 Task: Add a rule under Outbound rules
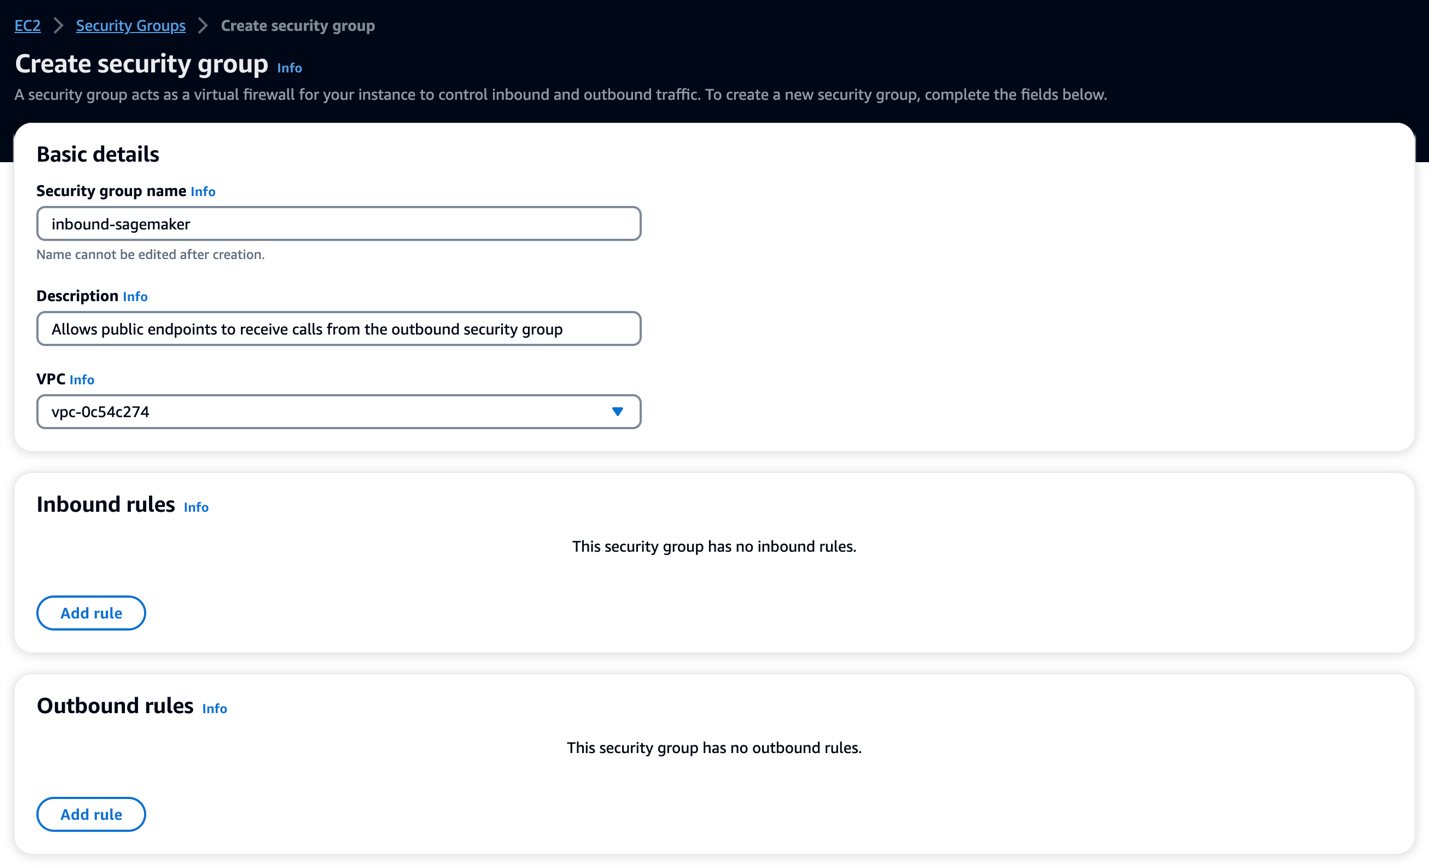91,813
